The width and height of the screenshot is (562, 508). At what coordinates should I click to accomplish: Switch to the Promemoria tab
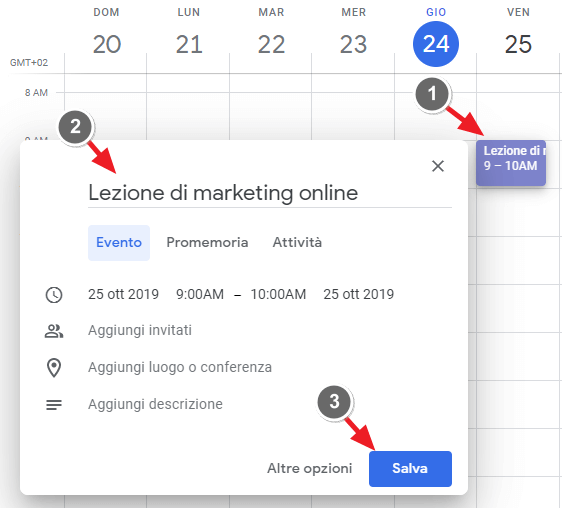click(207, 243)
